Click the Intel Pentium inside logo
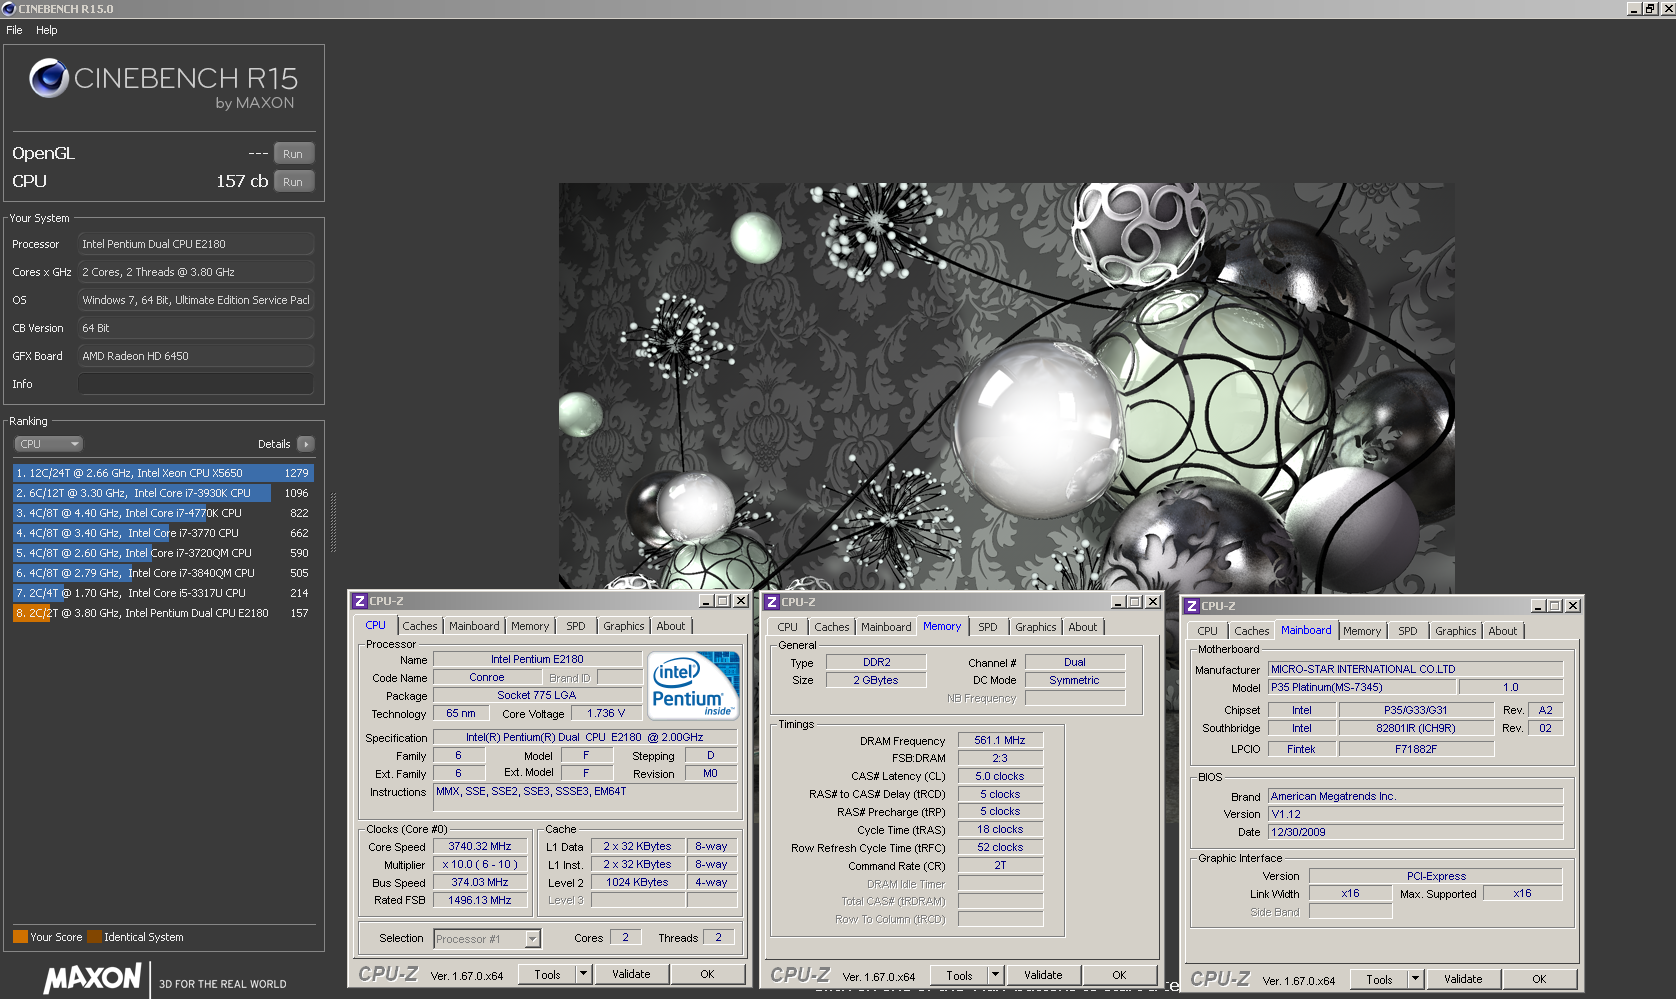 point(694,685)
